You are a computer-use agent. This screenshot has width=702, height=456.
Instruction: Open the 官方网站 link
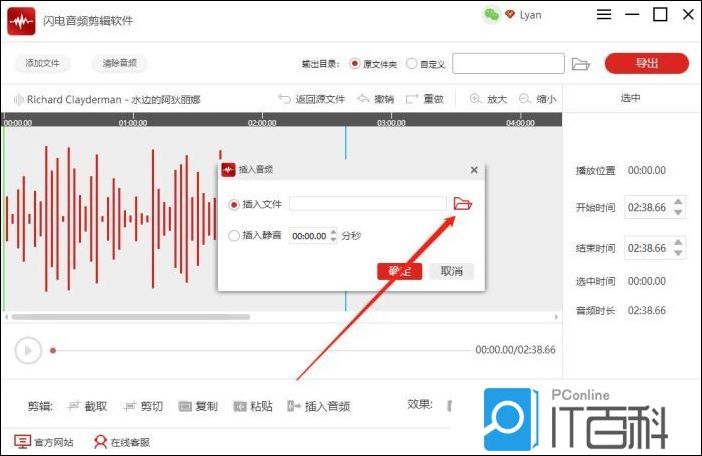click(x=43, y=442)
